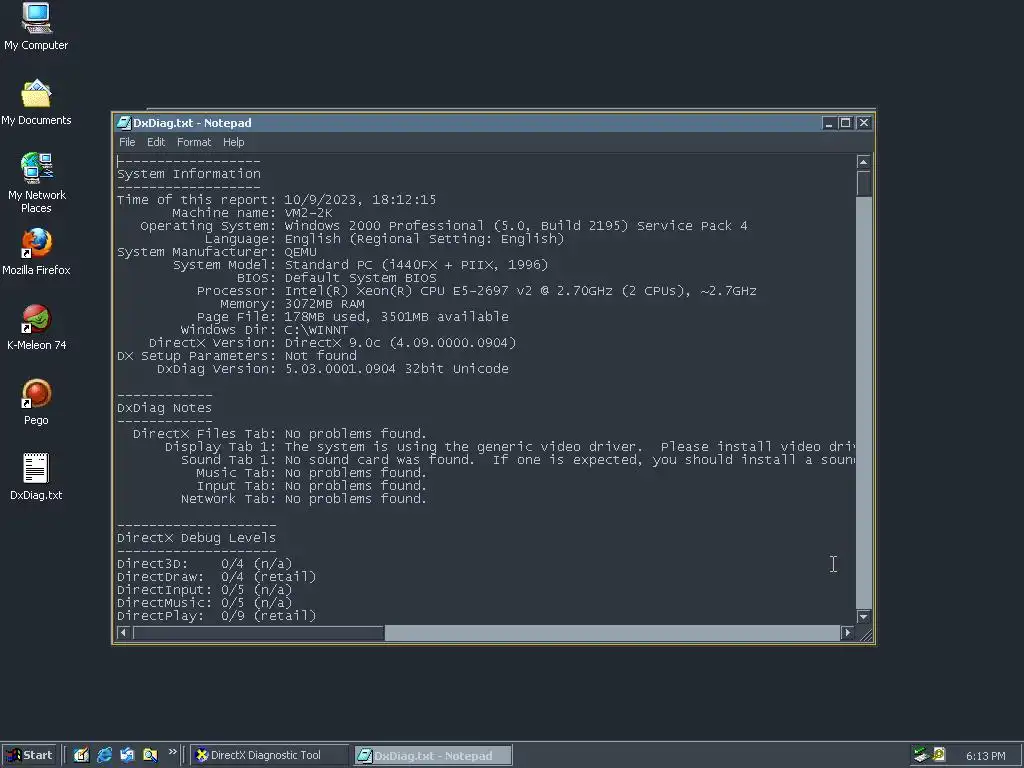
Task: Expand the hidden Quick Launch items chevron
Action: [x=172, y=752]
